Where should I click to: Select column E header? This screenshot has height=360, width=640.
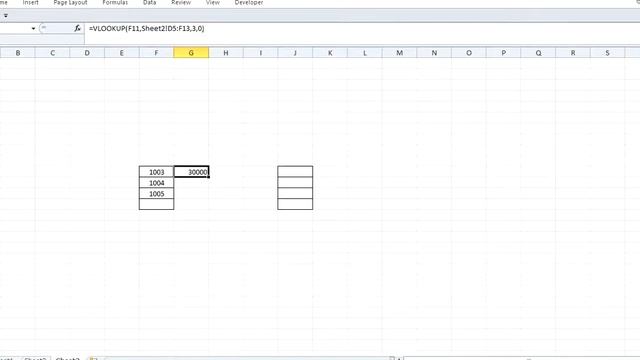point(122,53)
